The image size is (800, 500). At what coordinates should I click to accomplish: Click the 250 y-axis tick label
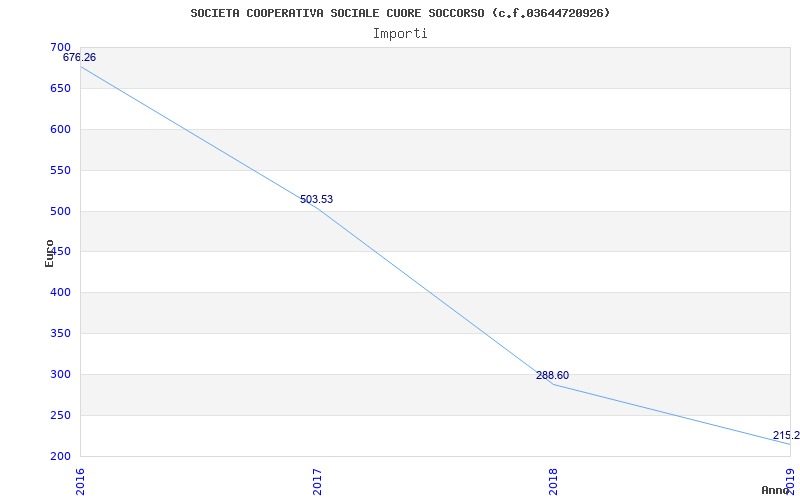(x=60, y=415)
